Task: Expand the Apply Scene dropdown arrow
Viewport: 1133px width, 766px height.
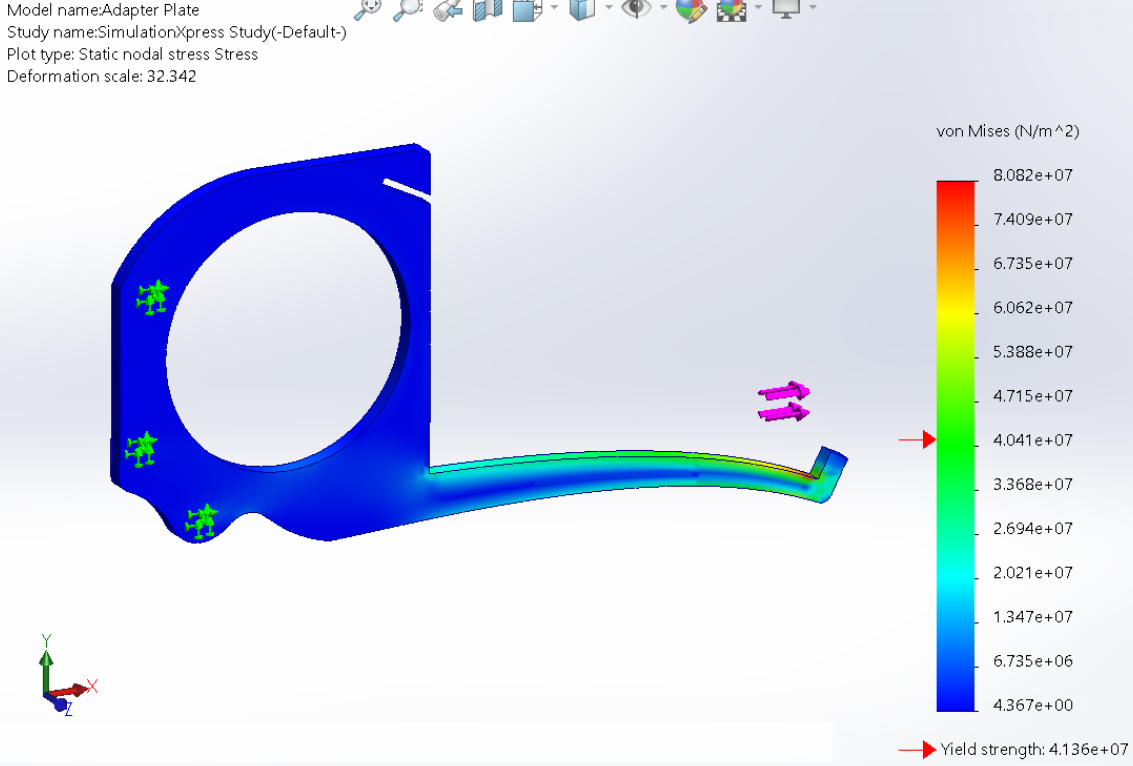Action: pos(758,8)
